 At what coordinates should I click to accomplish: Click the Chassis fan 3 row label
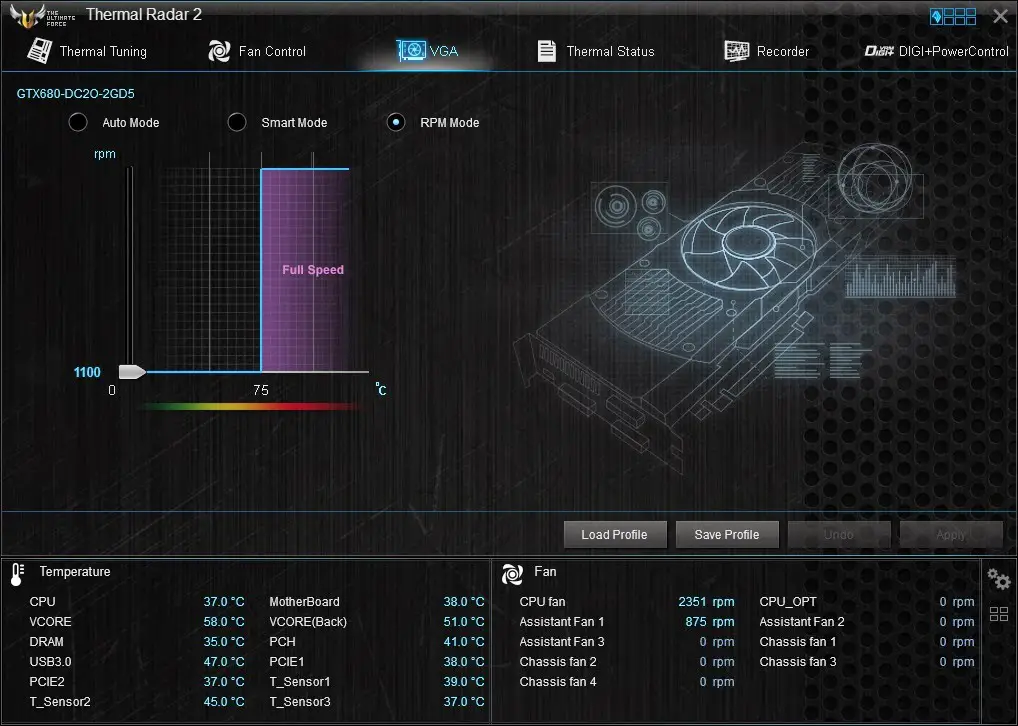[x=798, y=662]
